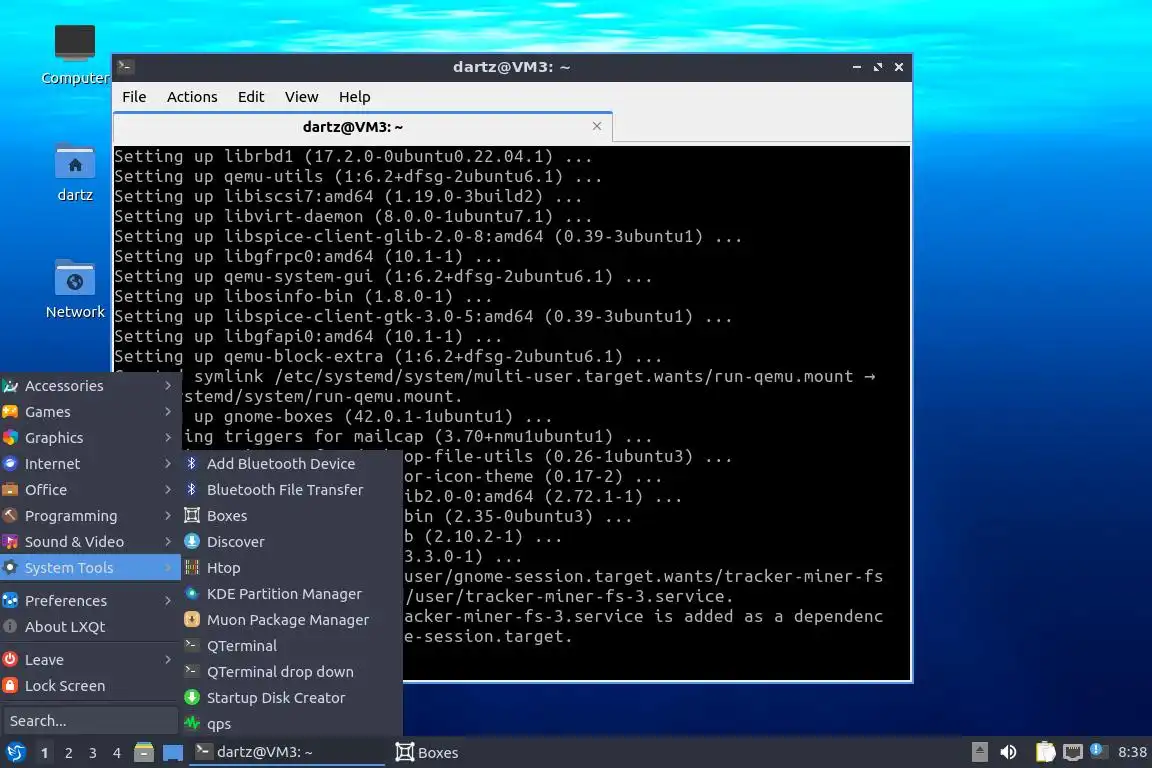
Task: Launch KDE Partition Manager from submenu
Action: pos(292,593)
